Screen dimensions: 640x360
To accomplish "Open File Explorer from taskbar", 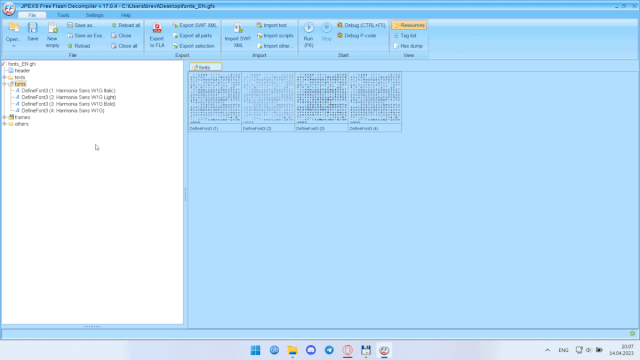I will (292, 350).
